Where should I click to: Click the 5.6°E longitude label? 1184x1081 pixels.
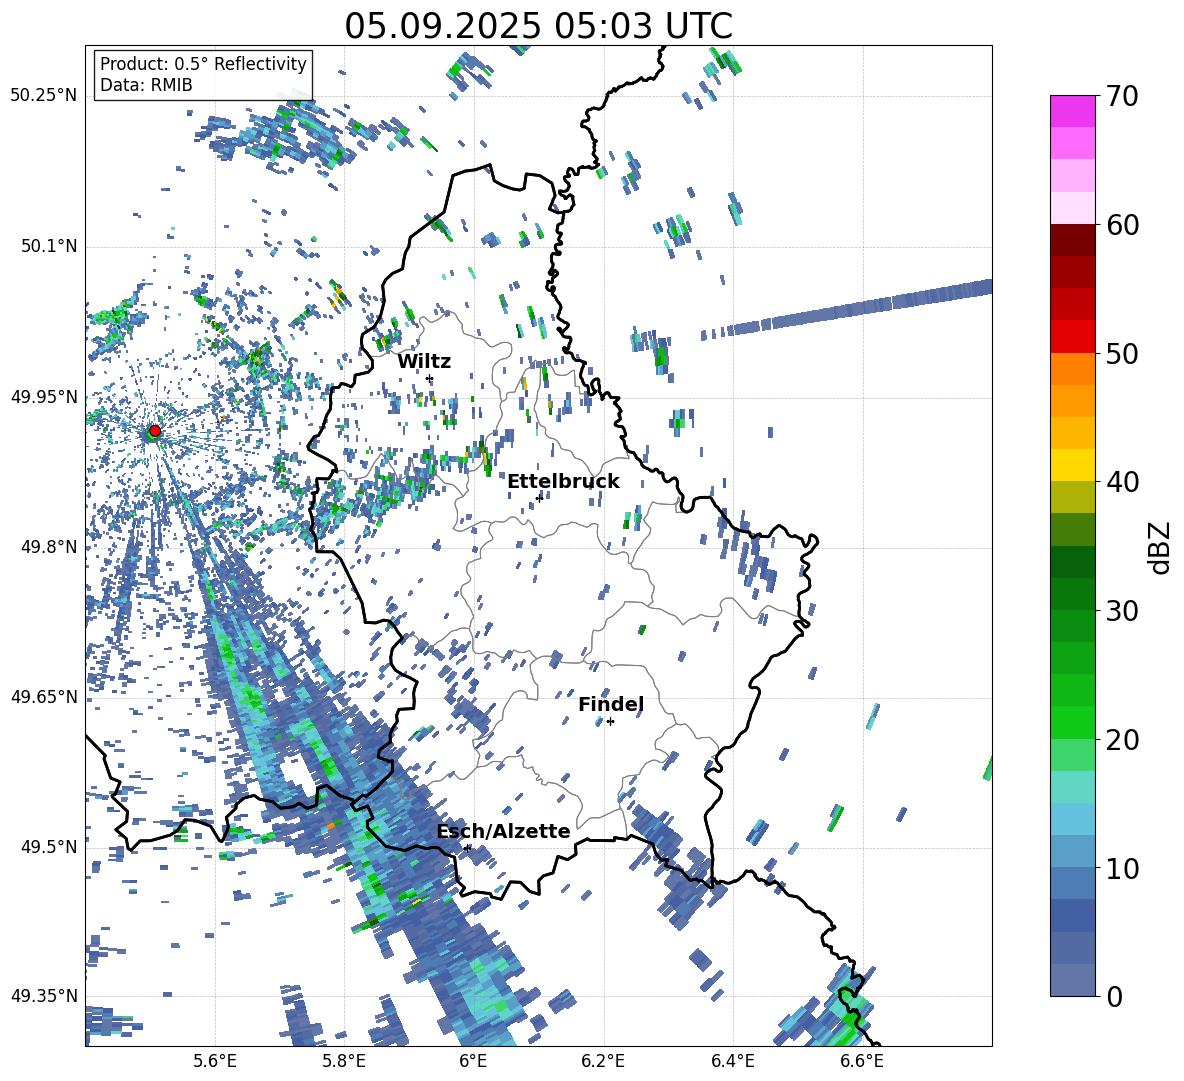(215, 1062)
